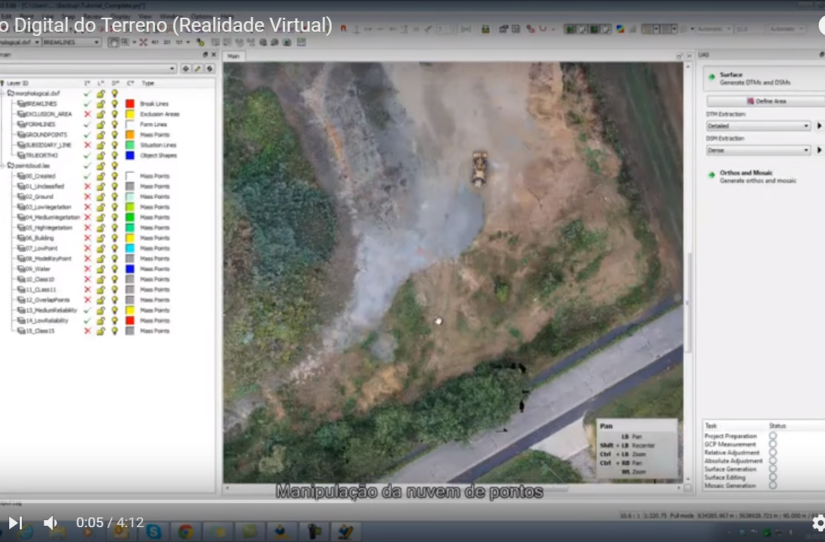Screen dimensions: 825x542
Task: Toggle the checkmark for FORMLINES layer
Action: 87,124
